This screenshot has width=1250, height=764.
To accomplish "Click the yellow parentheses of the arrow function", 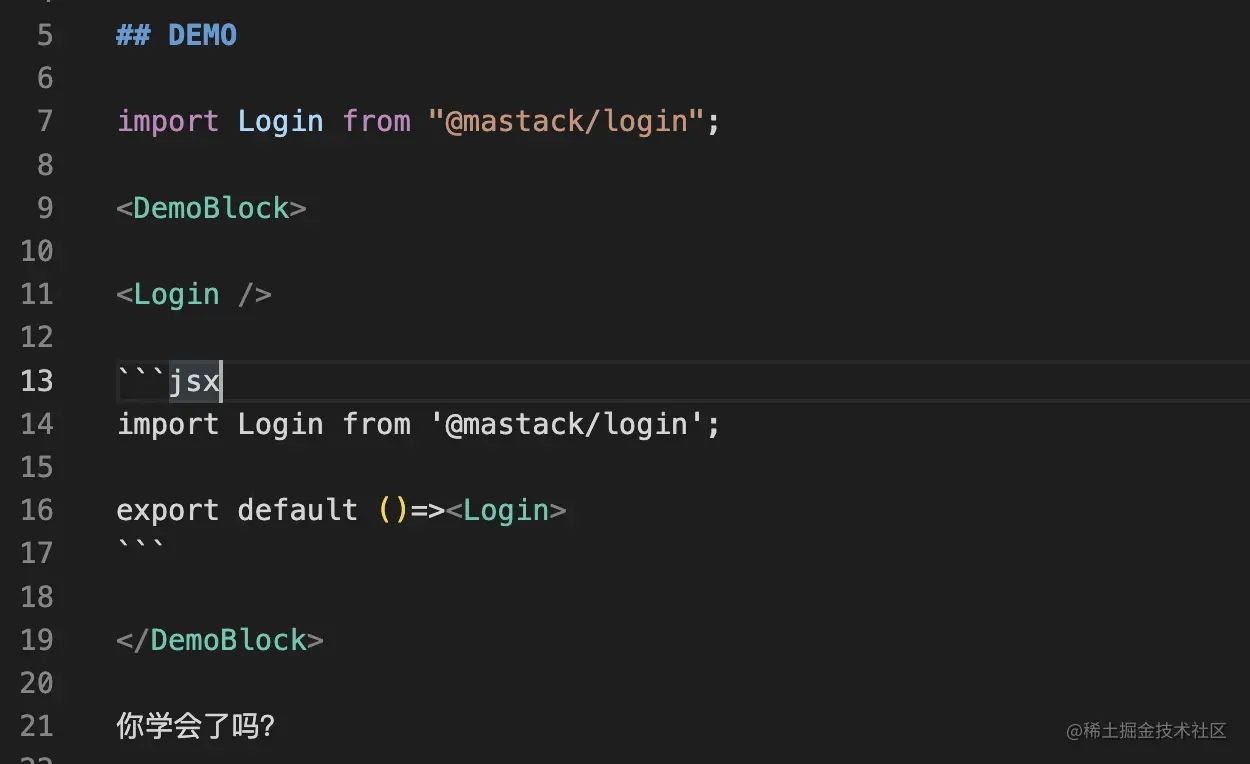I will point(393,510).
